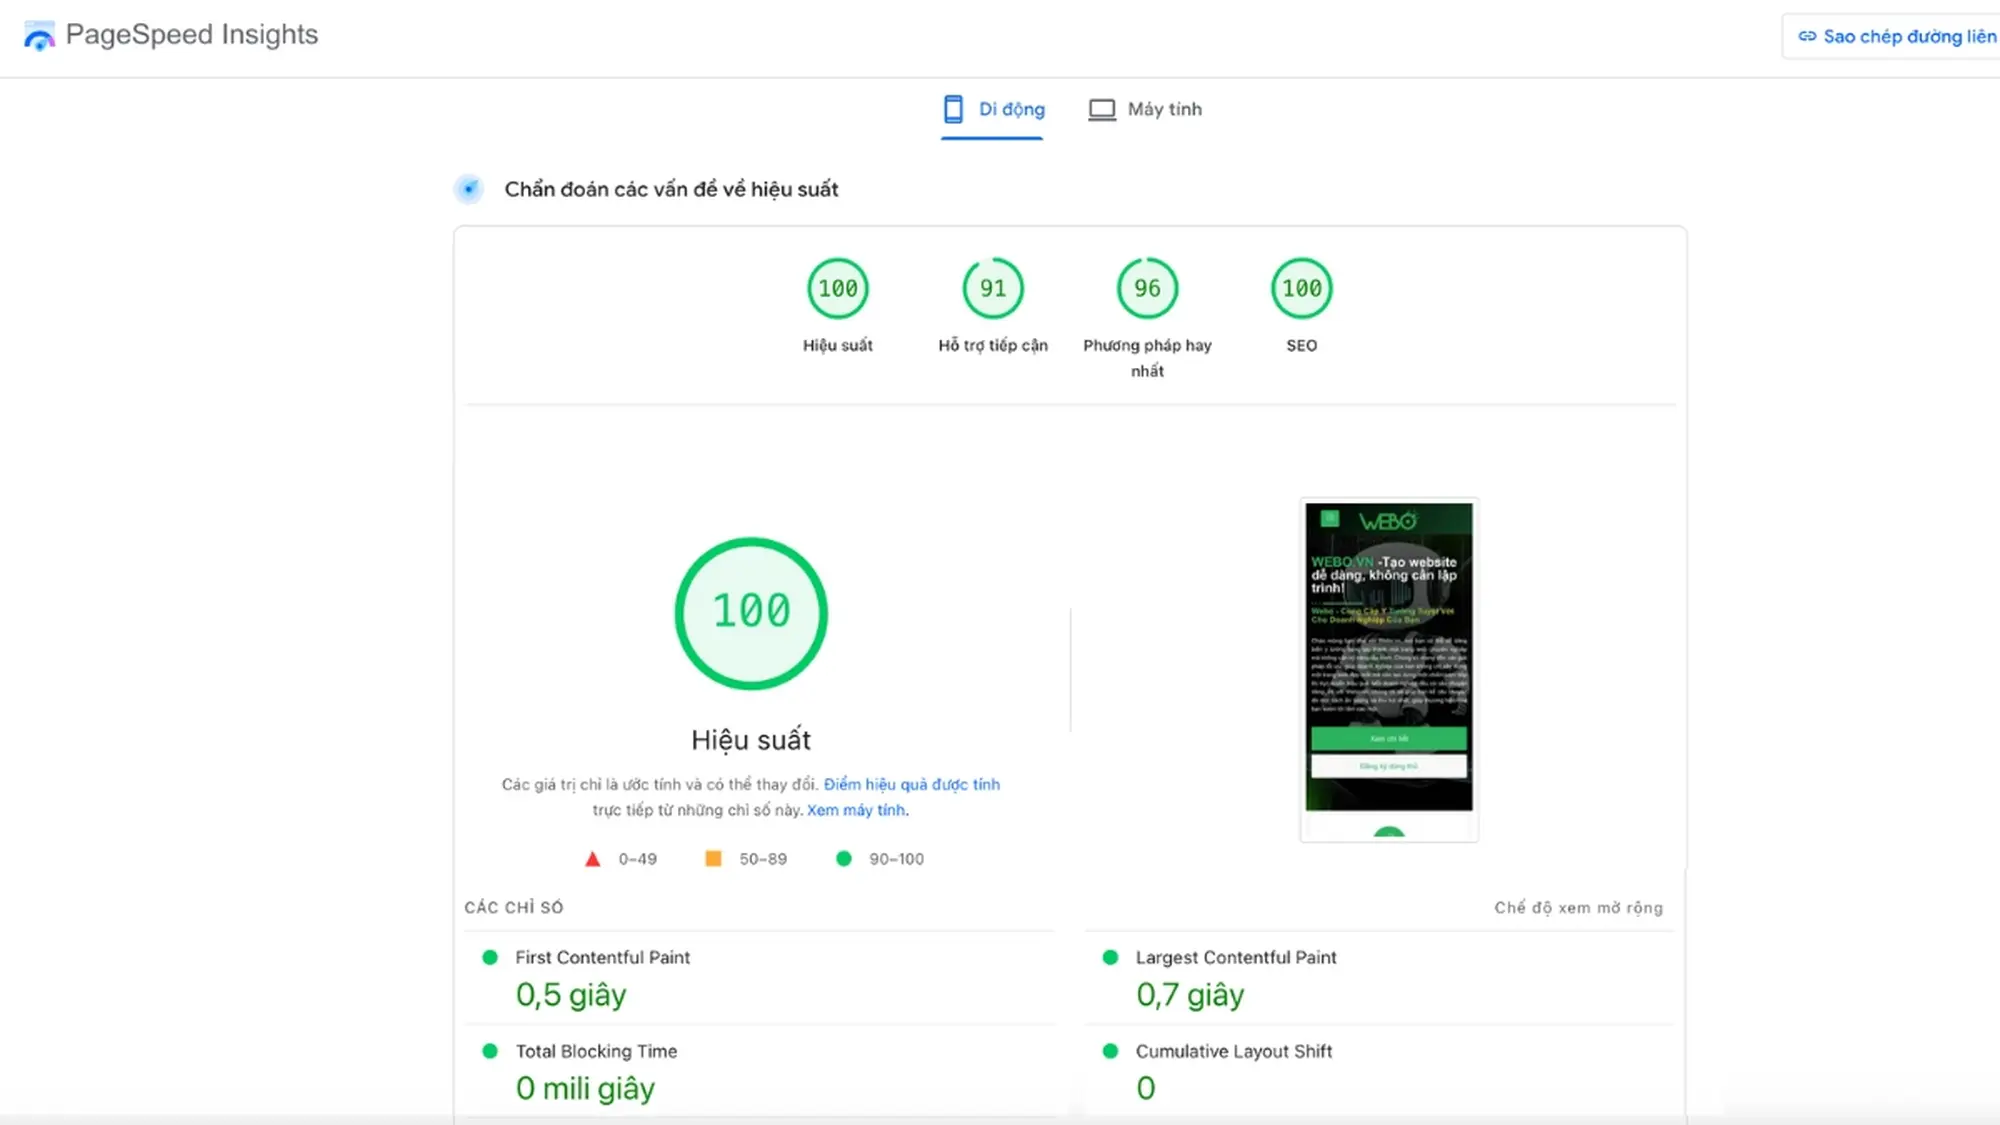2000x1125 pixels.
Task: Select the 0,7 giây value
Action: pos(1190,995)
